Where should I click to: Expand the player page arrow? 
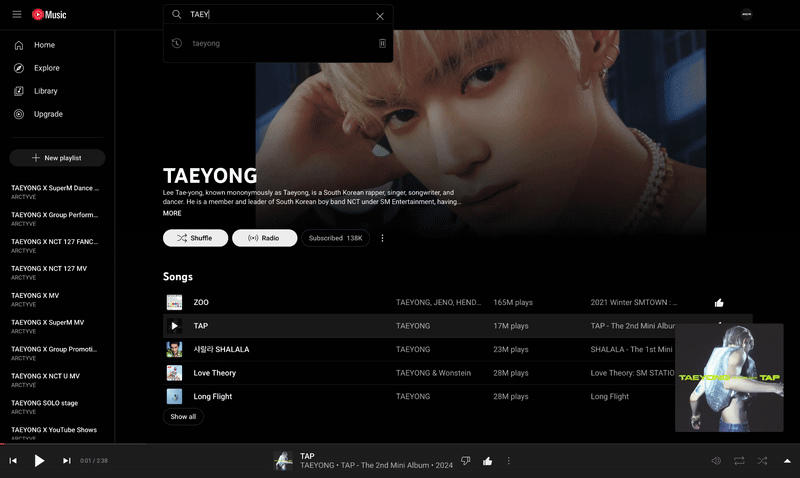pyautogui.click(x=786, y=461)
